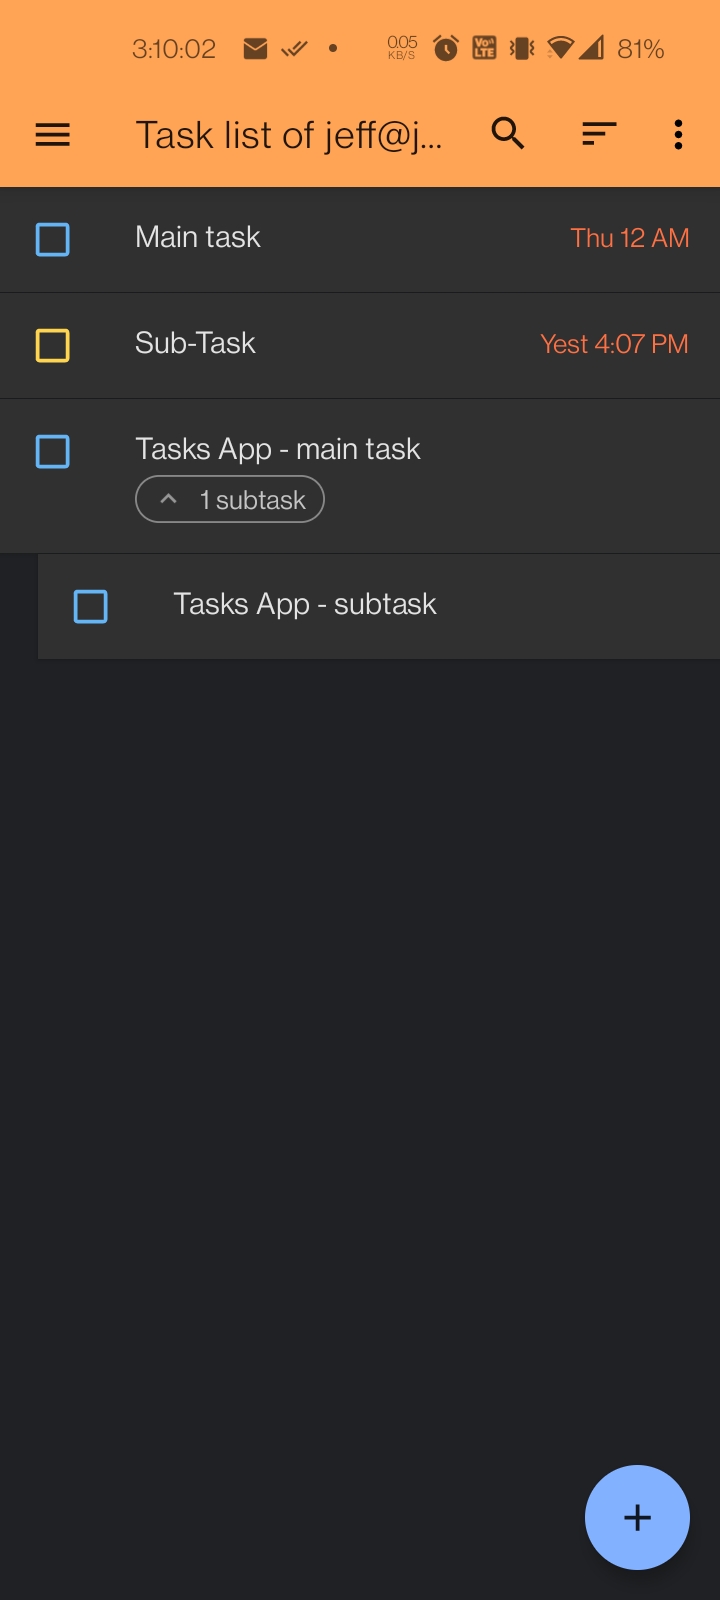Tap the Wi-Fi icon in status bar

(x=560, y=46)
